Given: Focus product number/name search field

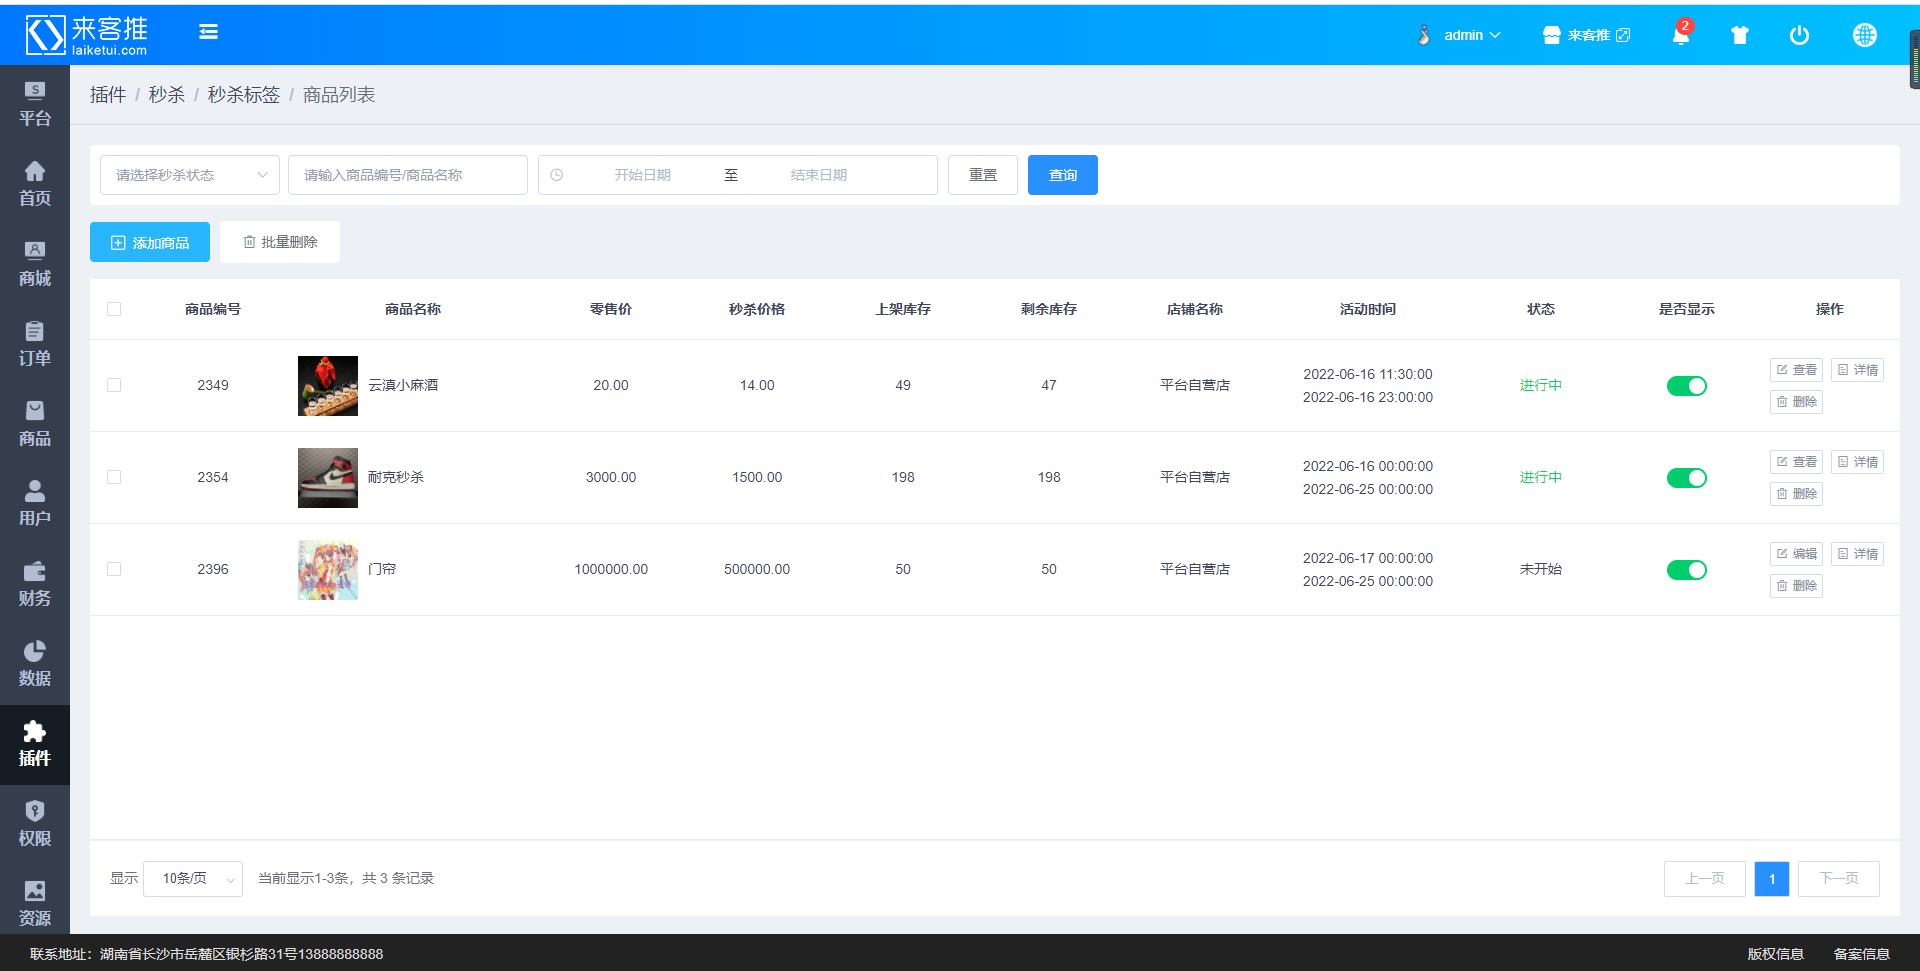Looking at the screenshot, I should (408, 175).
